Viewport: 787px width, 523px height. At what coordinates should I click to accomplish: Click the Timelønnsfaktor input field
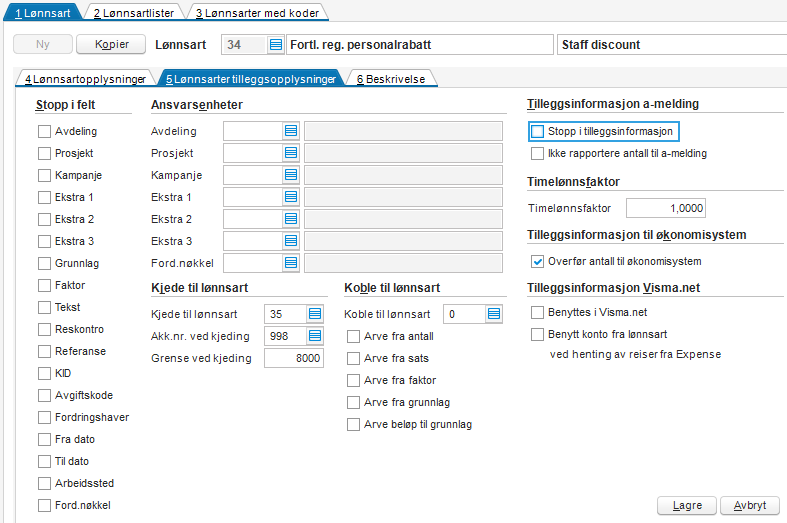tap(666, 208)
